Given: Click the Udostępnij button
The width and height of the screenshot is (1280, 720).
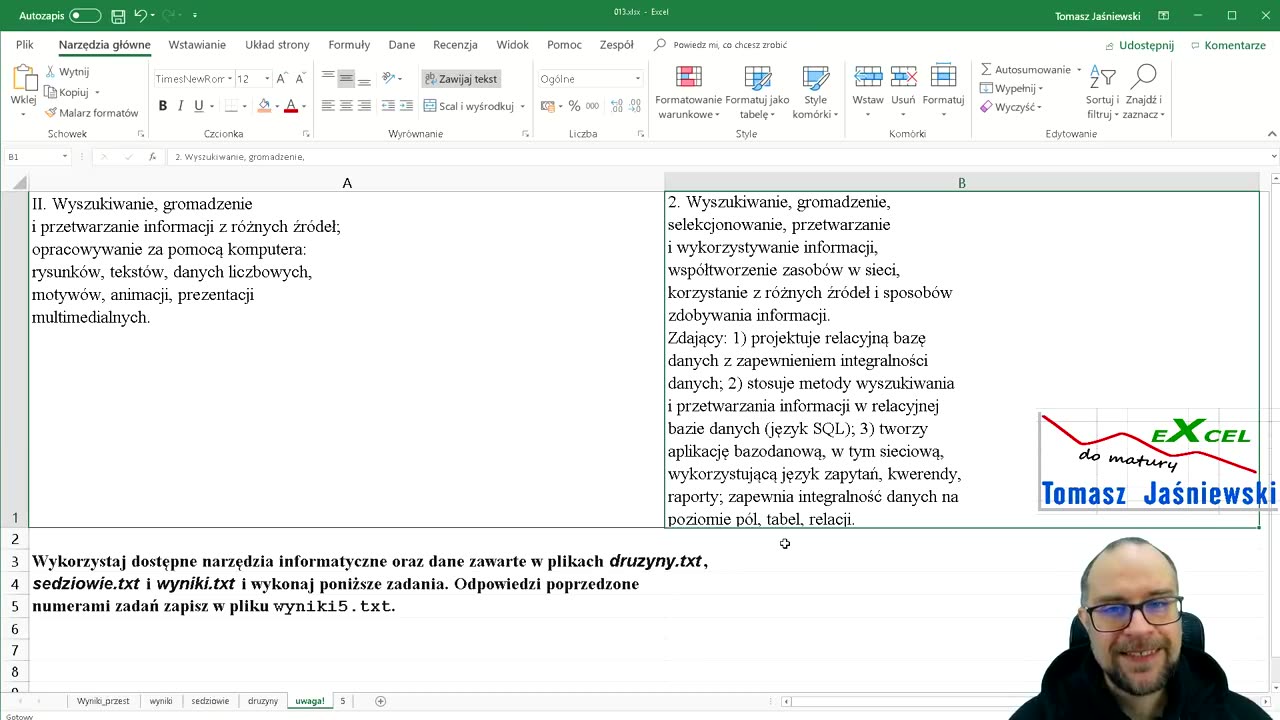Looking at the screenshot, I should coord(1139,45).
